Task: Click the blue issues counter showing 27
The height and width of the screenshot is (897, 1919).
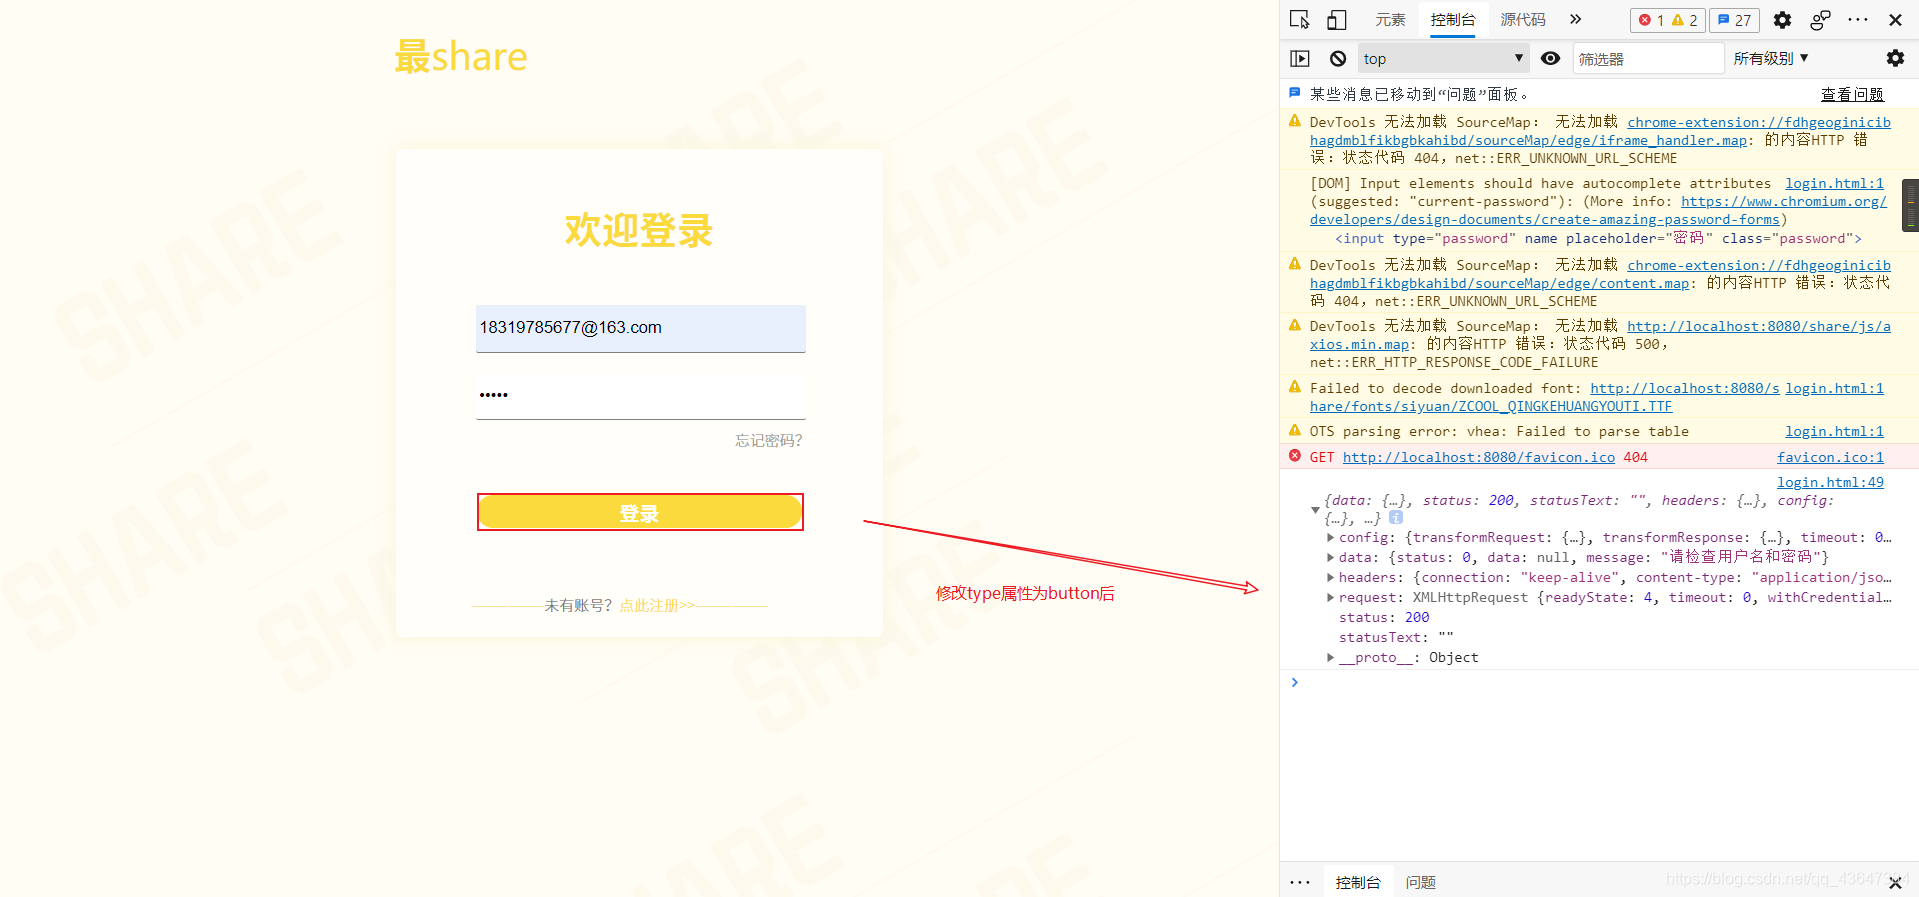Action: 1735,20
